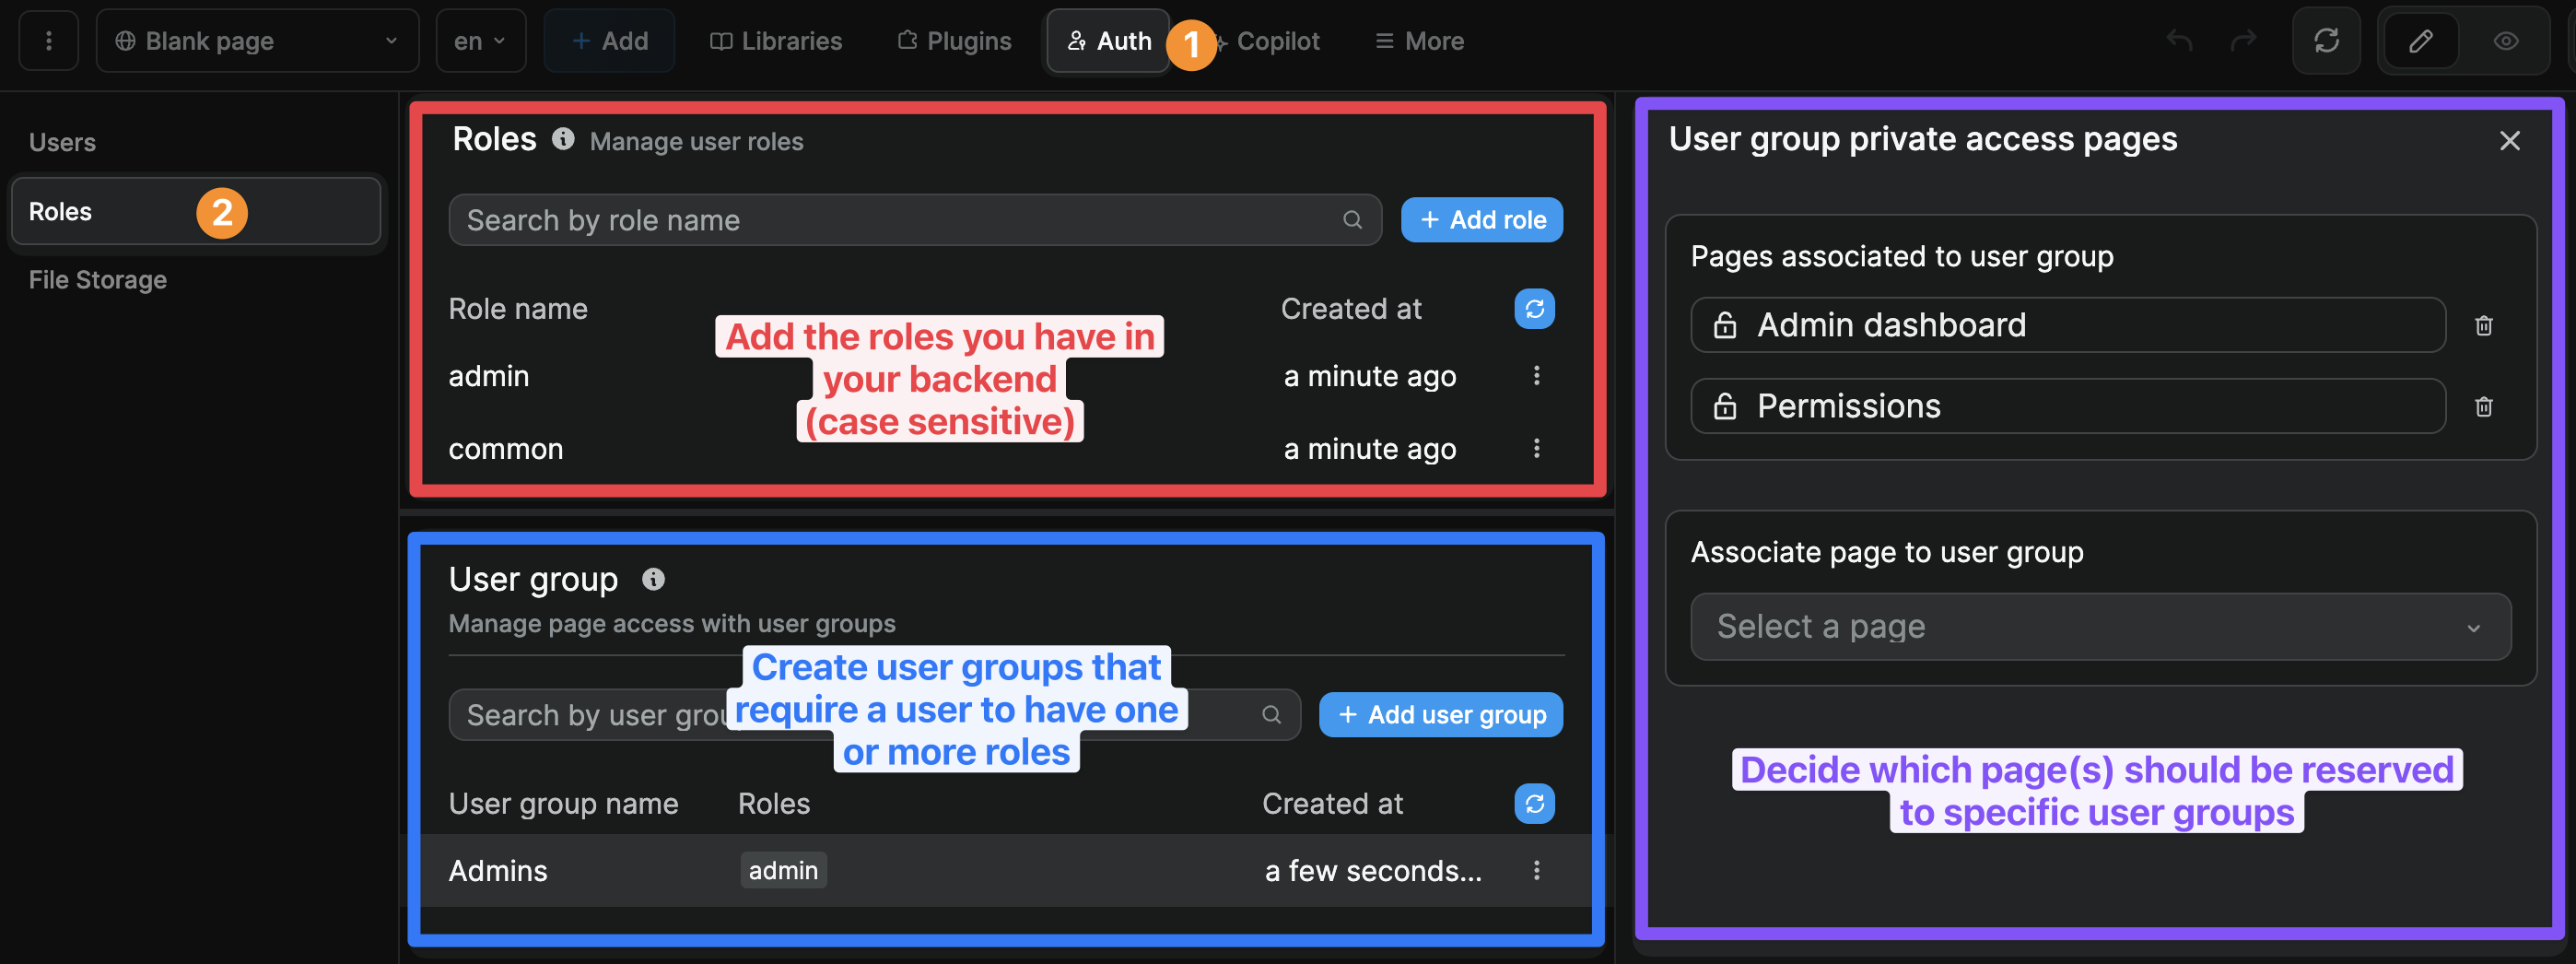Refresh the roles table list
The width and height of the screenshot is (2576, 964).
pyautogui.click(x=1534, y=309)
